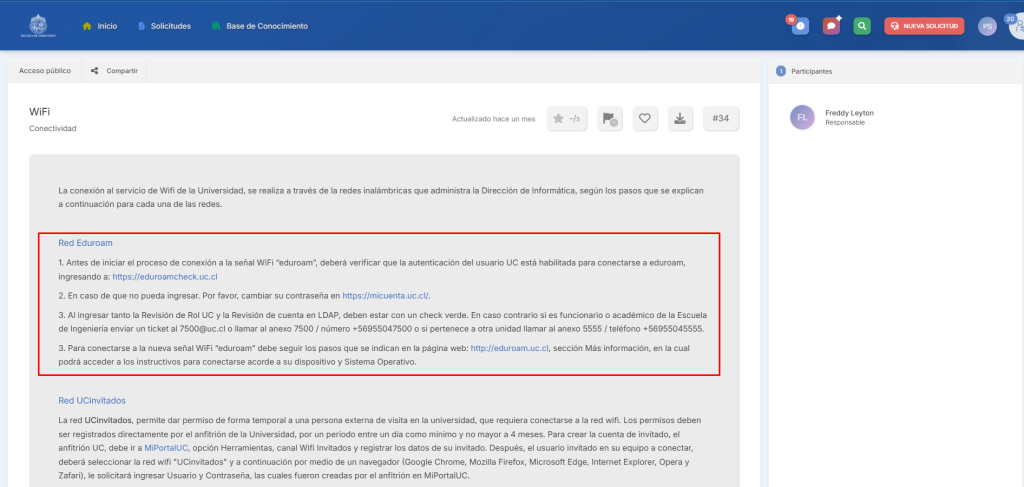Screen dimensions: 1024x487
Task: Like the article with the heart icon
Action: coord(645,119)
